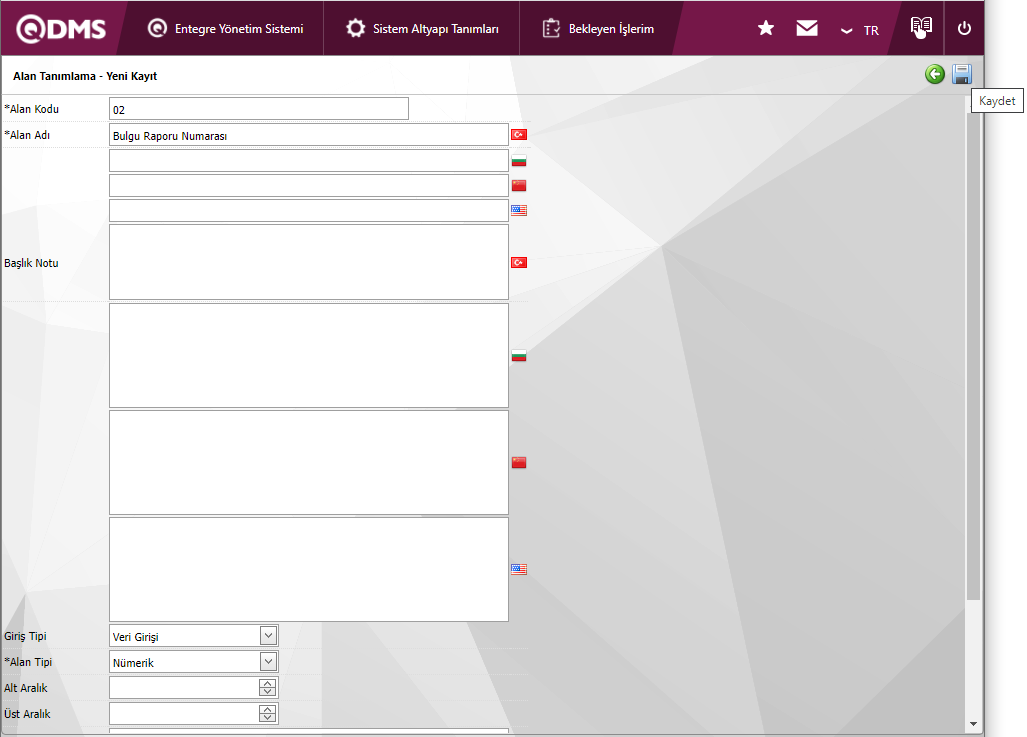Increase the Üst Aralık value
This screenshot has height=737, width=1027.
tap(267, 709)
